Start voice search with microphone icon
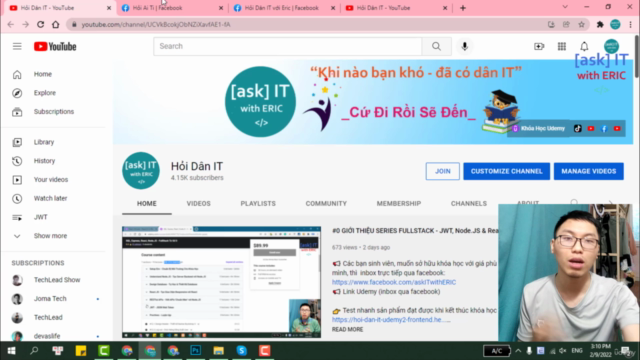The image size is (640, 360). (x=464, y=46)
